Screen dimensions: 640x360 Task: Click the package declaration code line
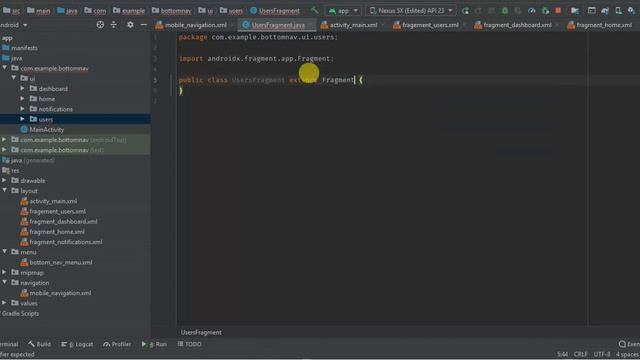(x=258, y=37)
